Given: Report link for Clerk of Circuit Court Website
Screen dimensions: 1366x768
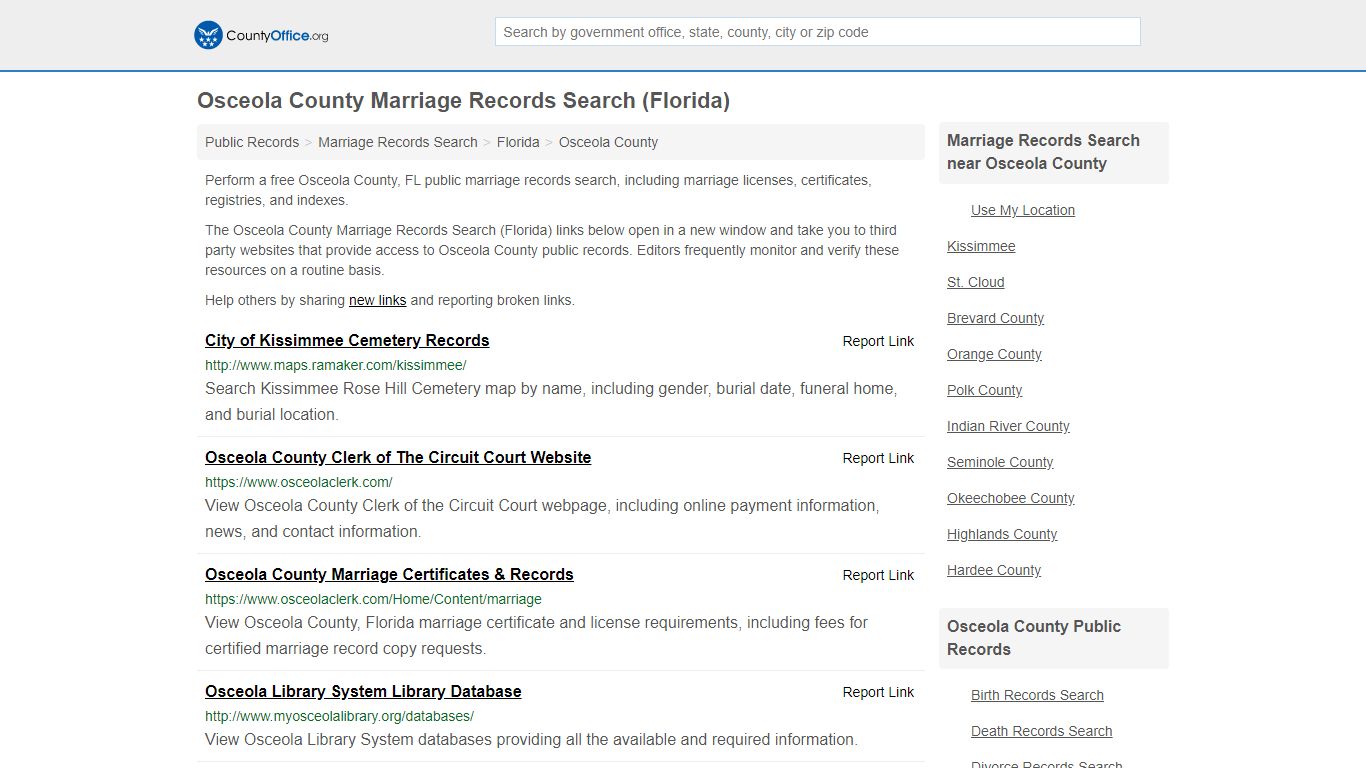Looking at the screenshot, I should pyautogui.click(x=878, y=458).
